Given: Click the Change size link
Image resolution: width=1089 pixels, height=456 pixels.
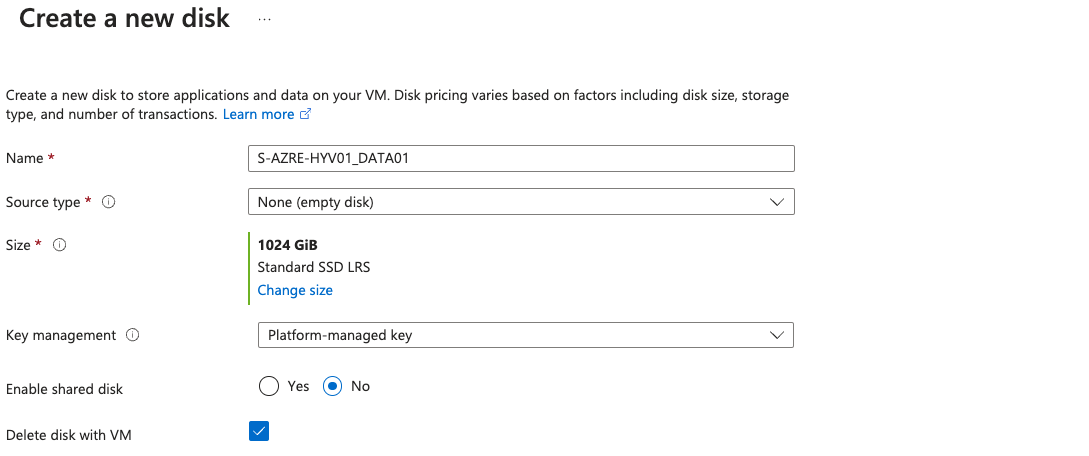Looking at the screenshot, I should (x=295, y=290).
